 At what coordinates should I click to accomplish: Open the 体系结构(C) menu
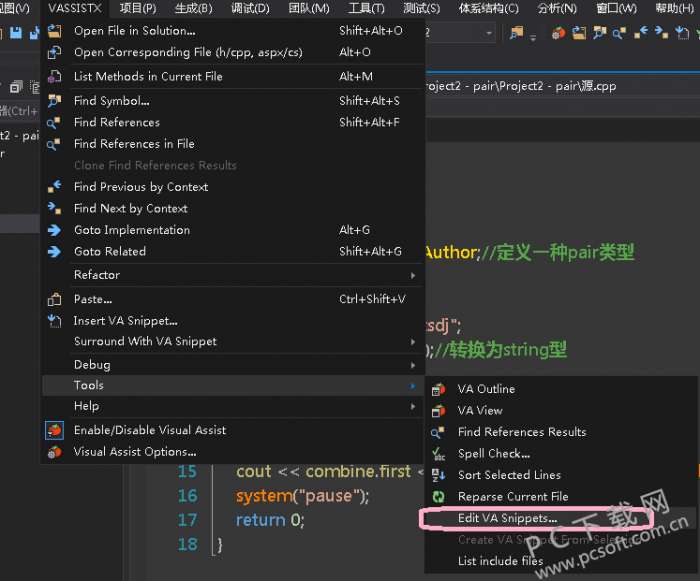tap(488, 8)
